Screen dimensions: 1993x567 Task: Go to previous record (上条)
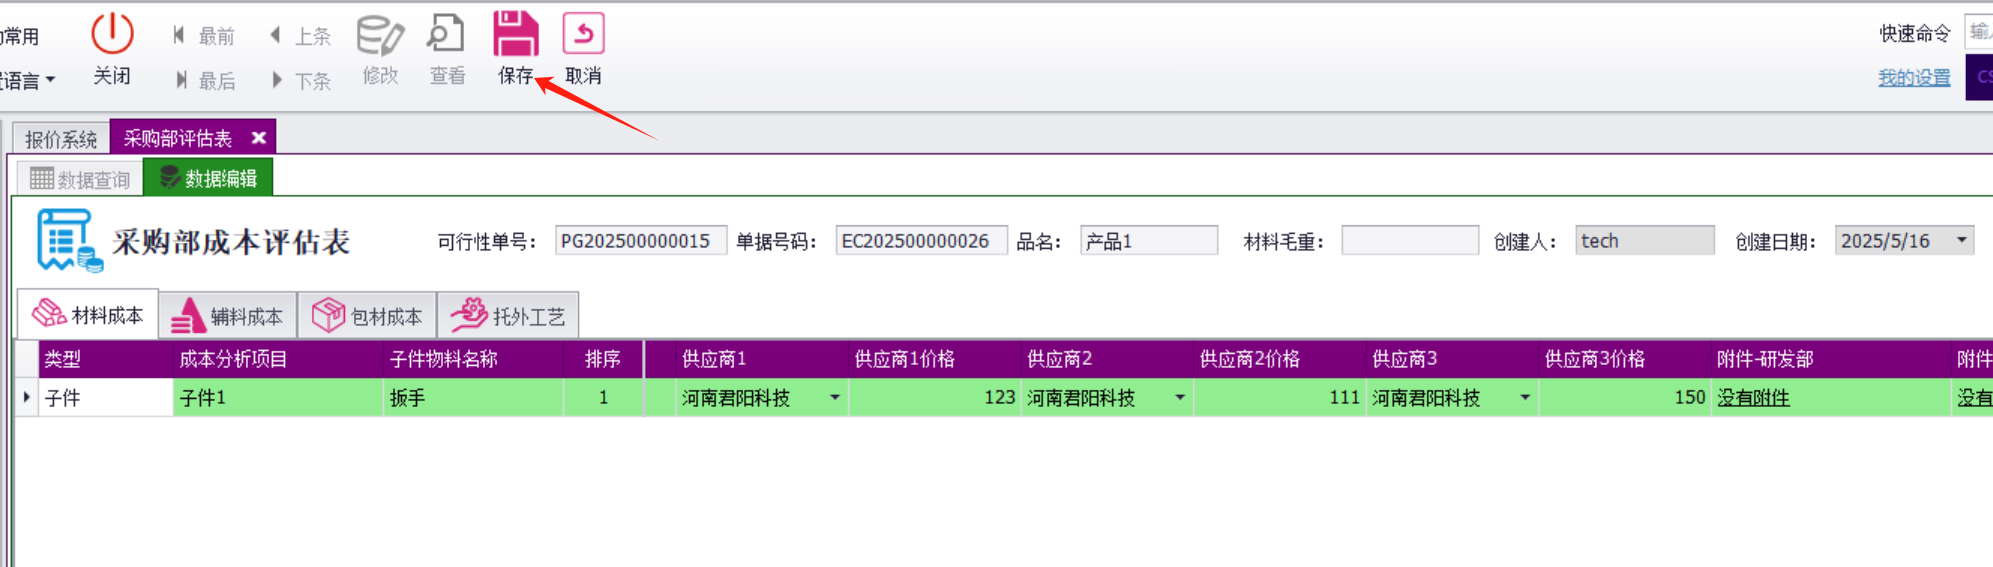[x=300, y=36]
